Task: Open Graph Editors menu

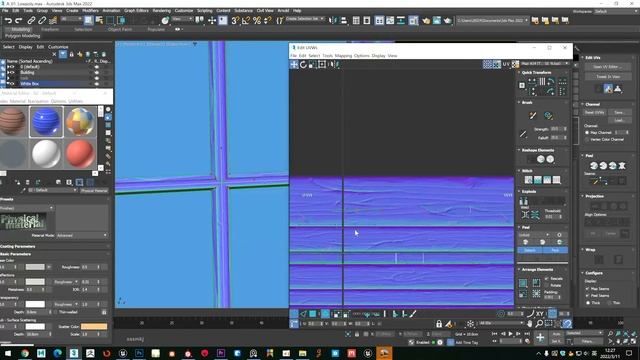Action: point(136,11)
